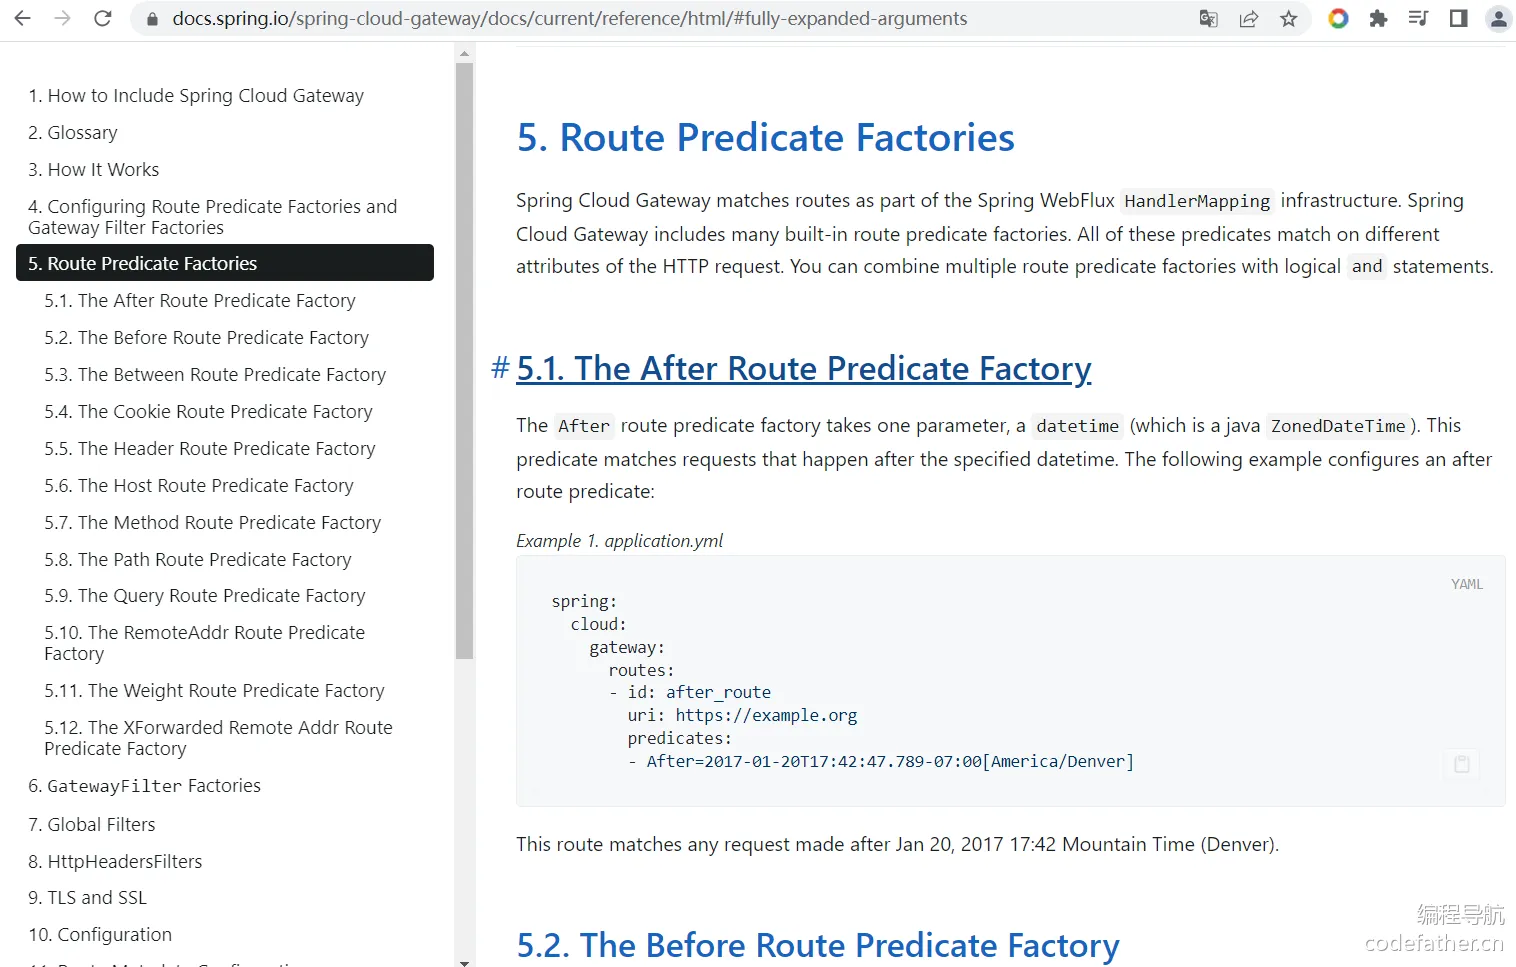Screen dimensions: 1516x967
Task: Open the media controls icon
Action: pyautogui.click(x=1418, y=18)
